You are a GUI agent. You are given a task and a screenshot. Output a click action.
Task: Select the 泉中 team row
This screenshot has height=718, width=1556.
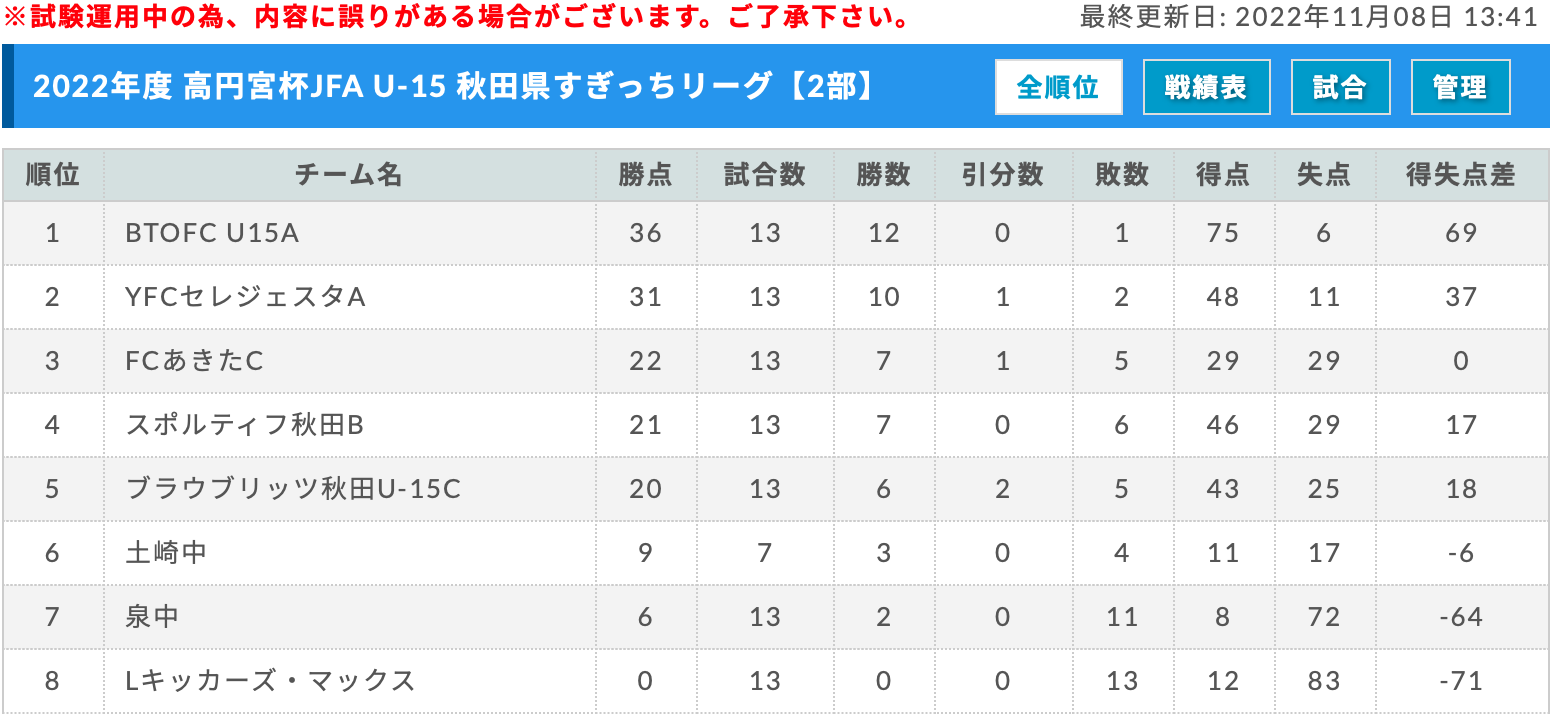[x=776, y=617]
